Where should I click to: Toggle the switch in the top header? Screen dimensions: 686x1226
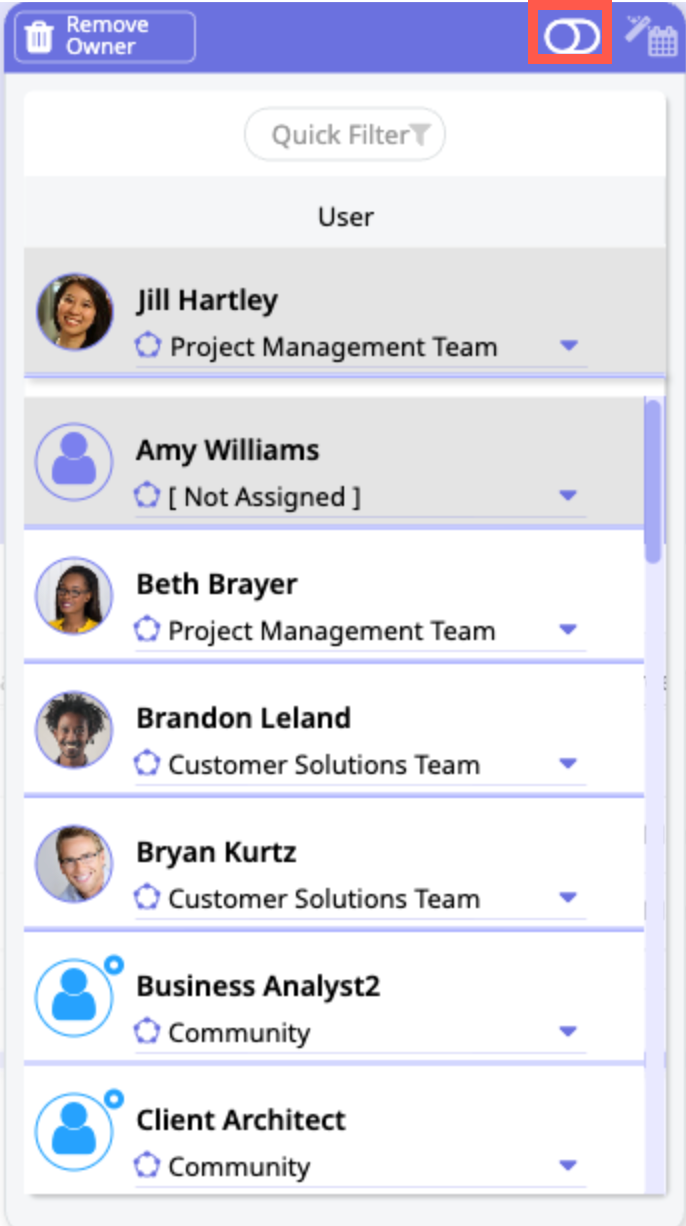point(571,37)
